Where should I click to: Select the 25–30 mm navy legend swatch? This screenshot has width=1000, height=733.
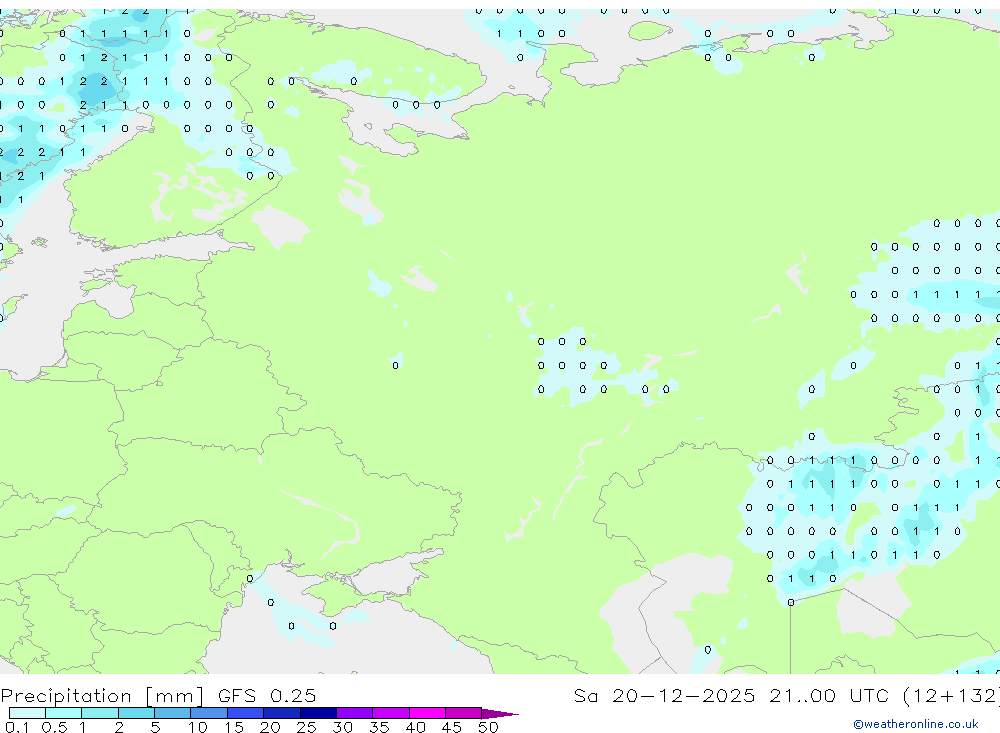[318, 713]
